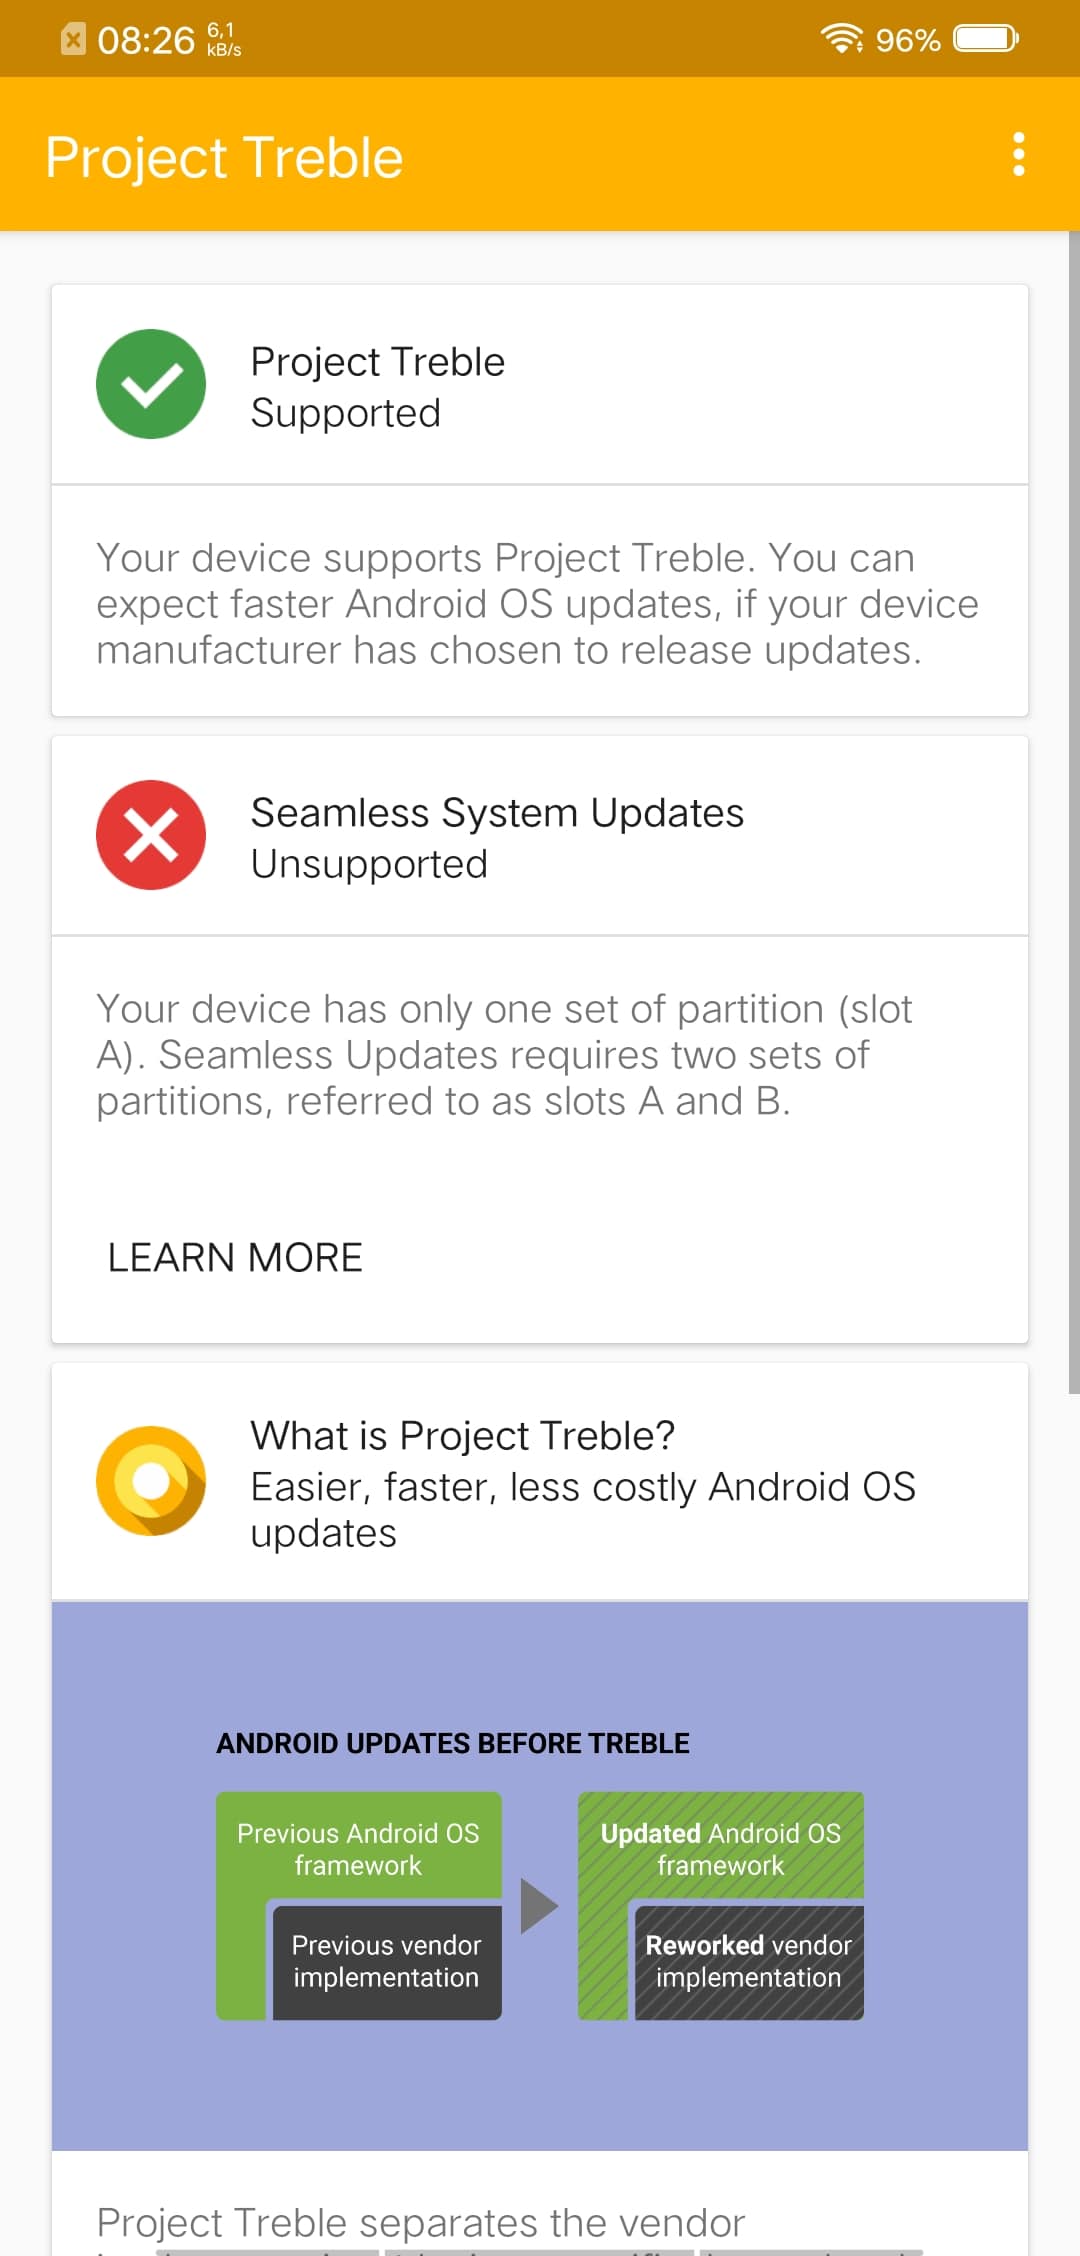Tap the Seamless System Updates Unsupported header
Viewport: 1080px width, 2256px height.
click(x=540, y=836)
